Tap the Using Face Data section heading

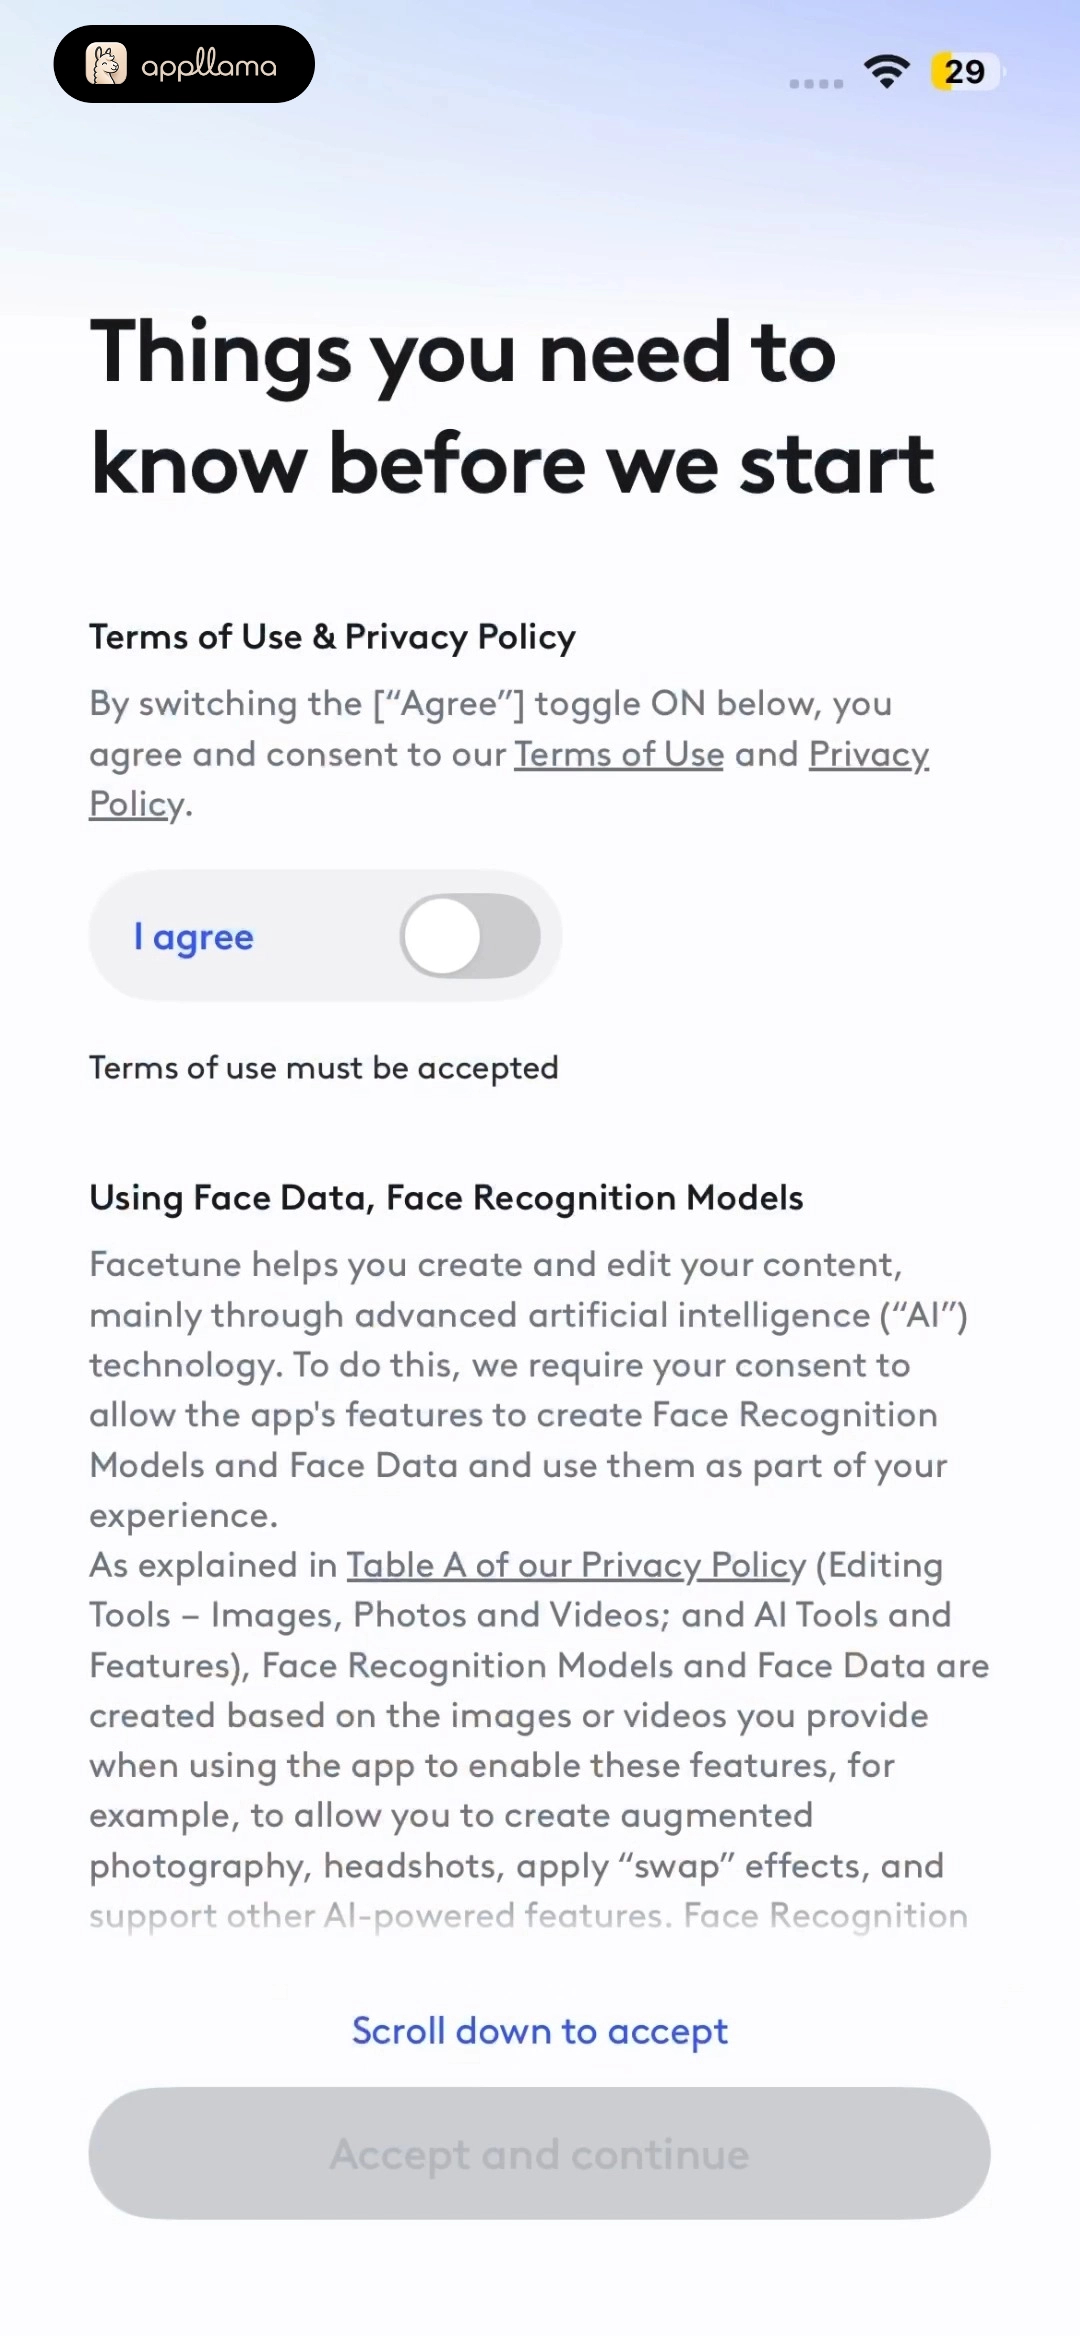pos(446,1198)
